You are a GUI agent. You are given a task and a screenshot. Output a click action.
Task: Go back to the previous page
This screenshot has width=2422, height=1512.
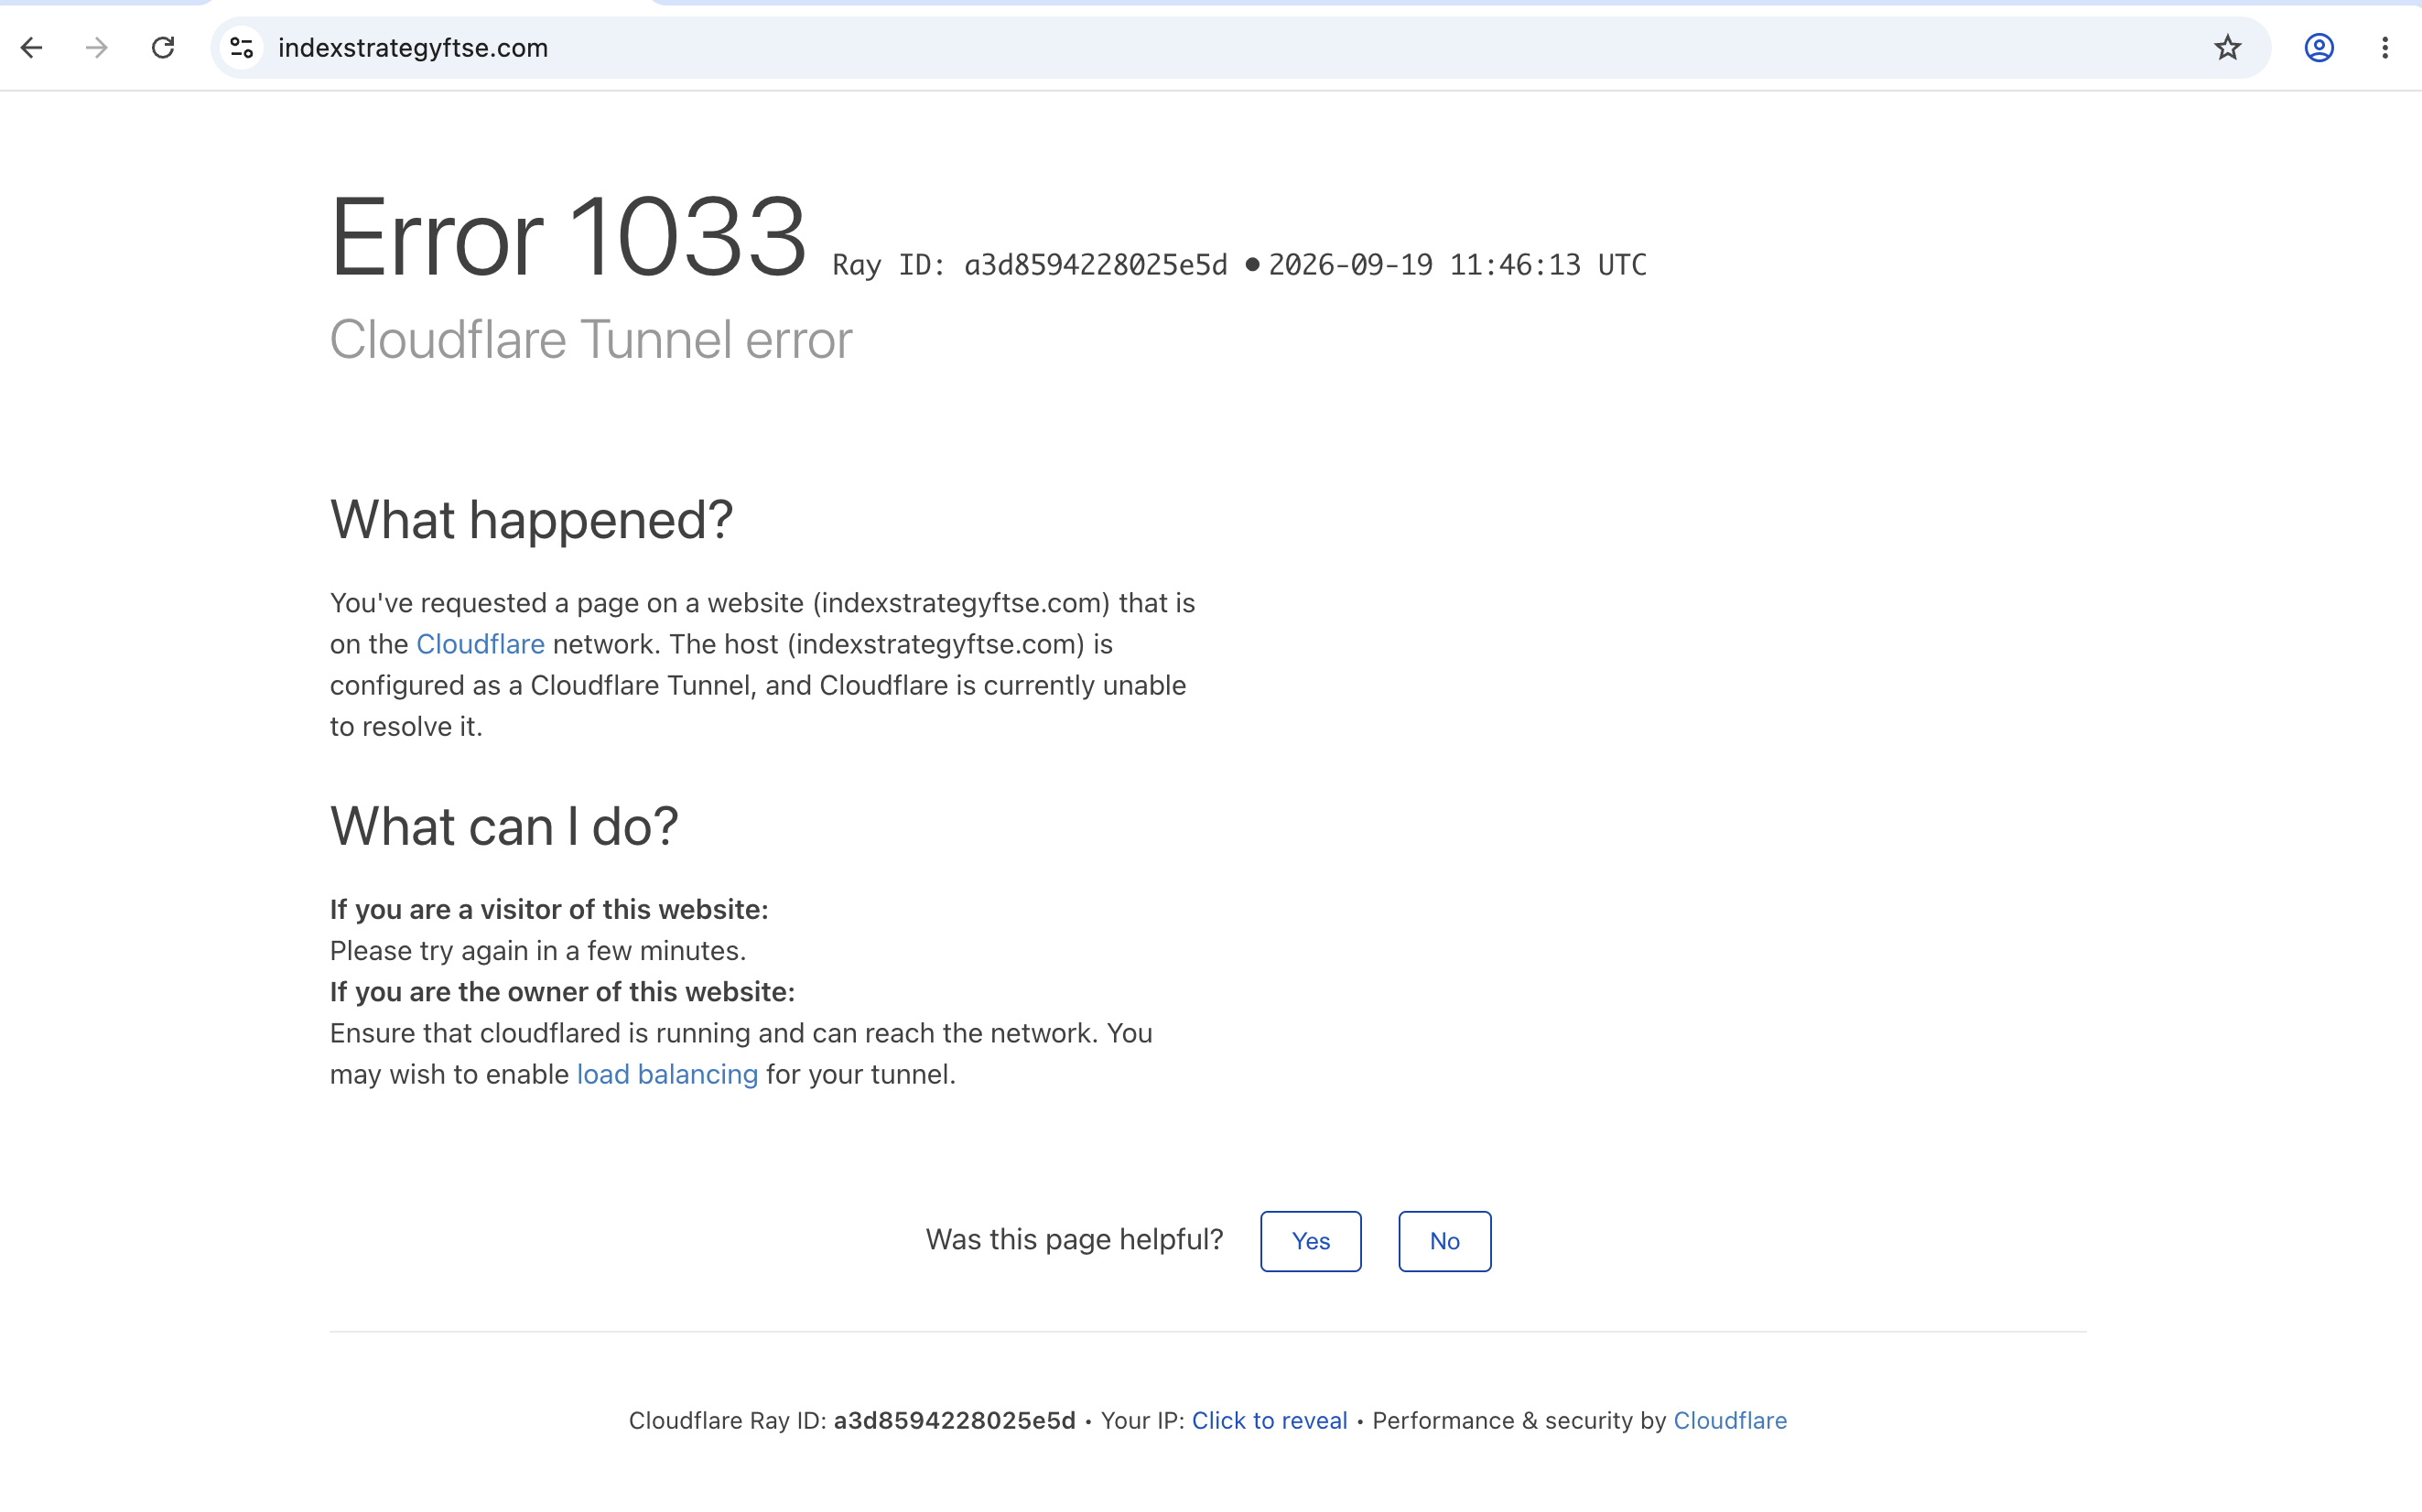tap(32, 48)
